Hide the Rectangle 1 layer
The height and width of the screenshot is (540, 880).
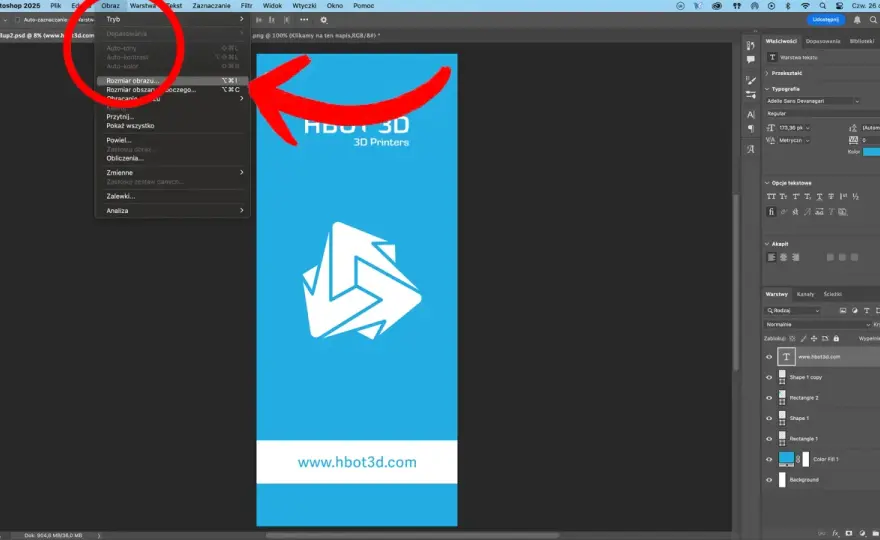pos(769,439)
